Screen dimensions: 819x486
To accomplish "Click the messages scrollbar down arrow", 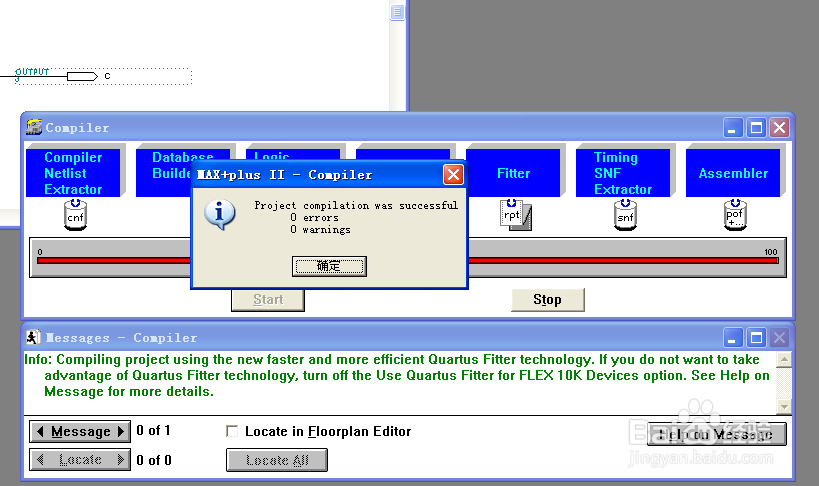I will 783,406.
